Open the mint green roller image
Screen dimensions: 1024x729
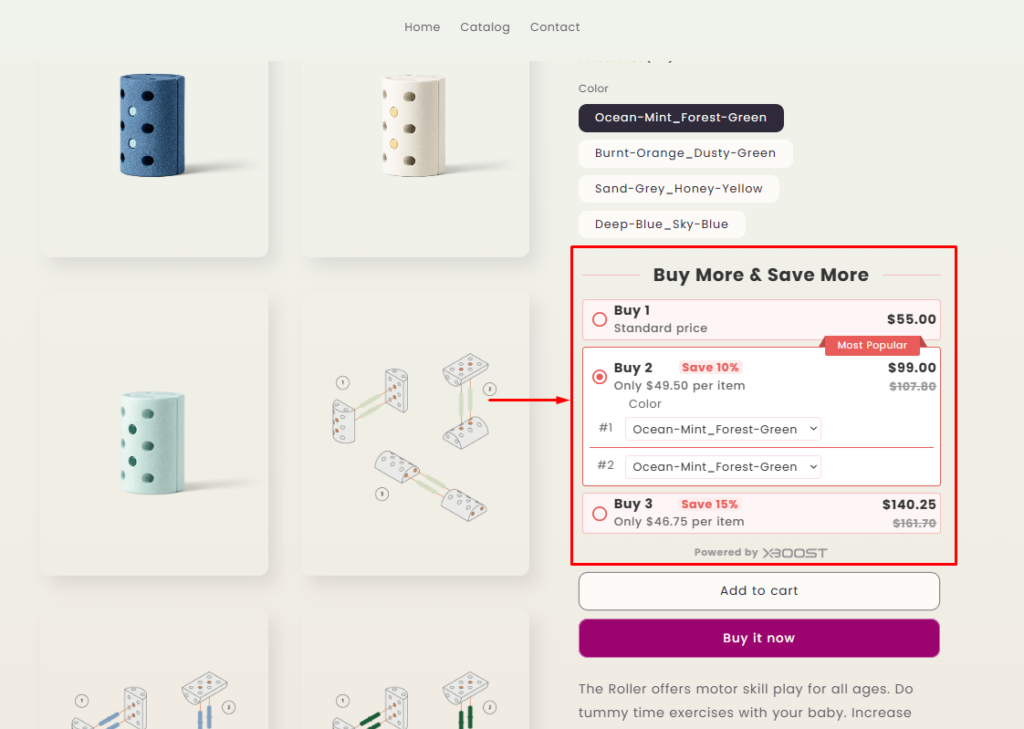click(154, 433)
